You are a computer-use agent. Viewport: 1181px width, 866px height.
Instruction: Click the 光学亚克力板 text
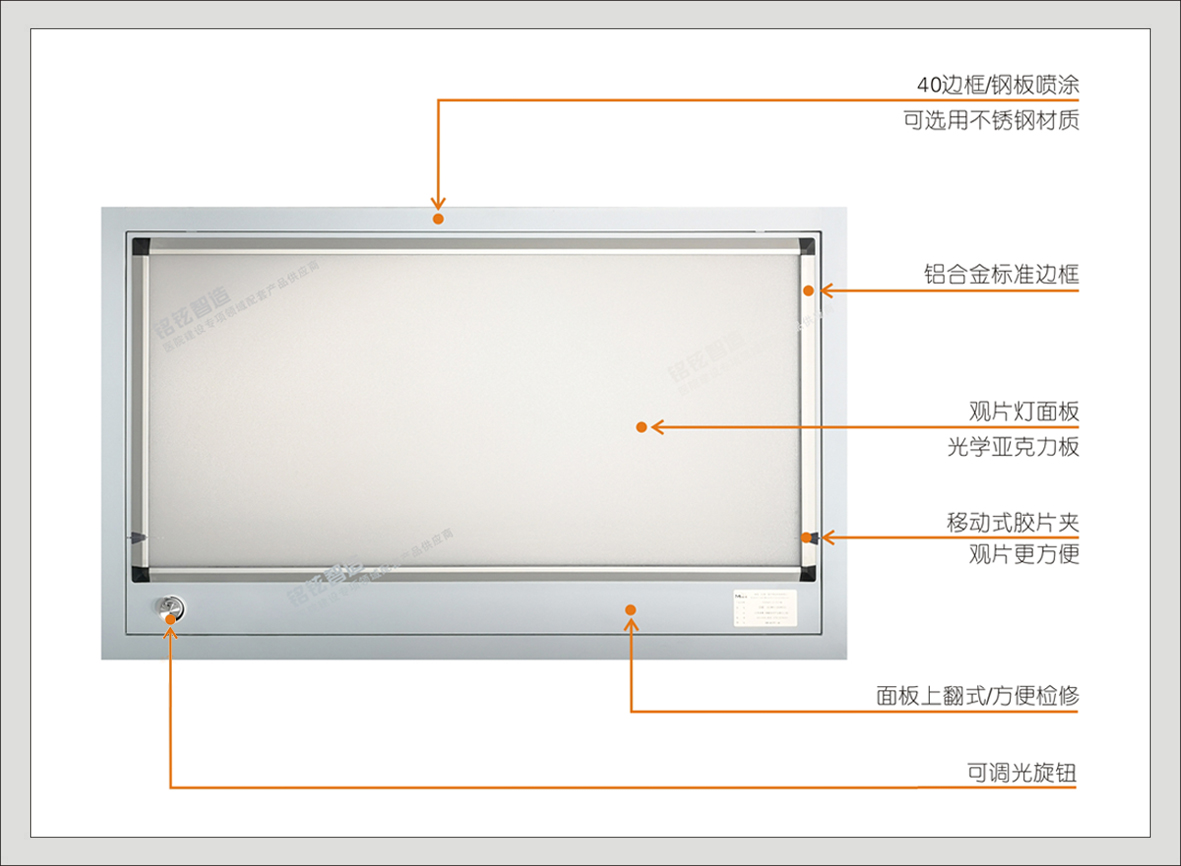tap(1013, 447)
